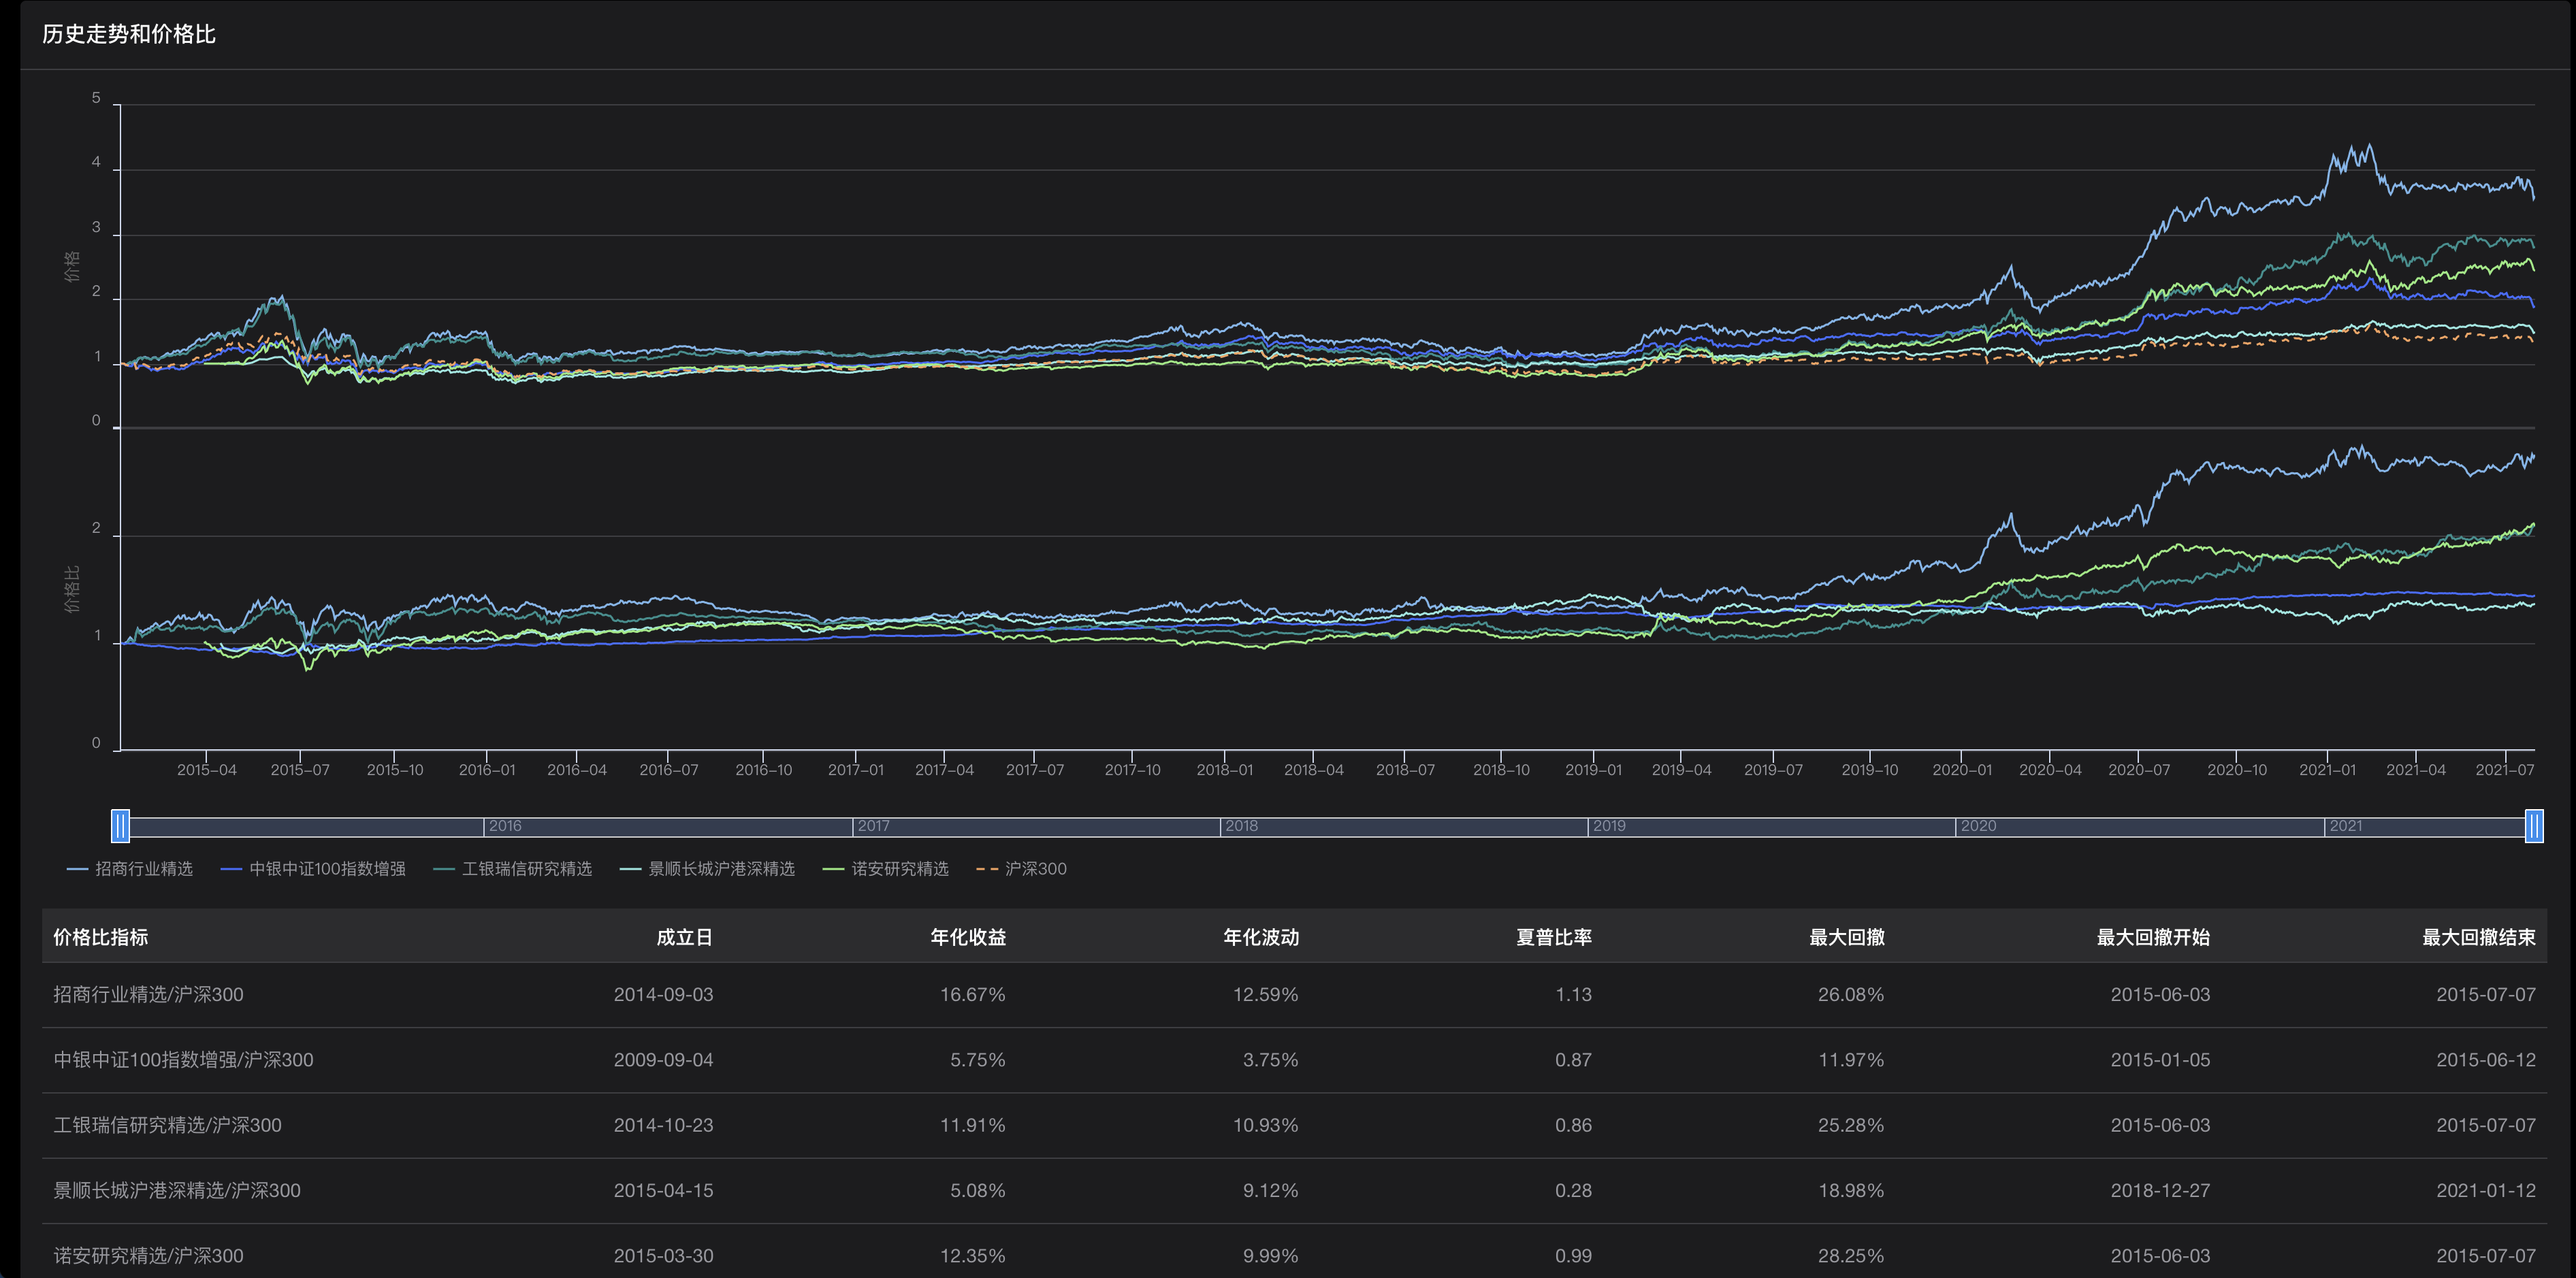Select the 中银中证100指数增强/沪深300 row
Image resolution: width=2576 pixels, height=1278 pixels.
pyautogui.click(x=183, y=1059)
